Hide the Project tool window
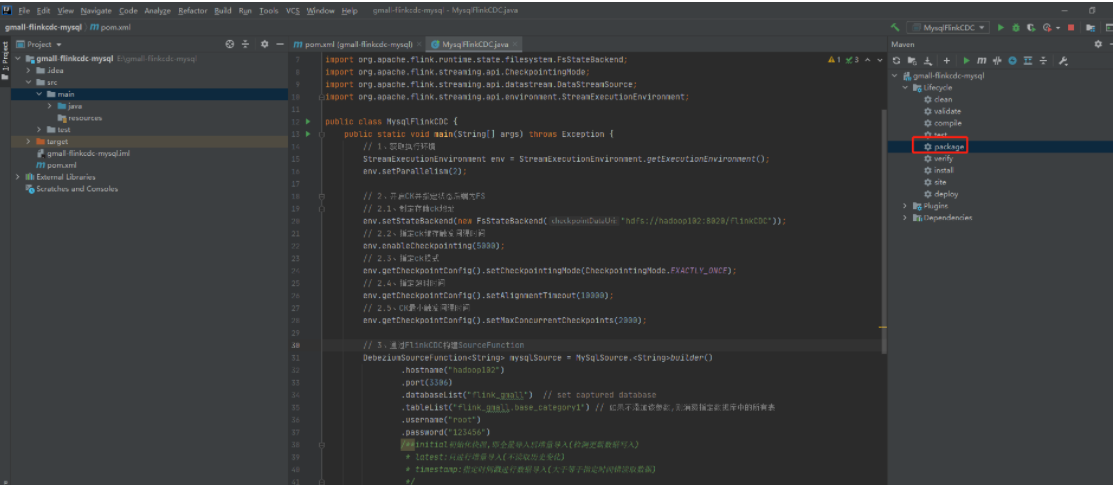 pyautogui.click(x=280, y=44)
